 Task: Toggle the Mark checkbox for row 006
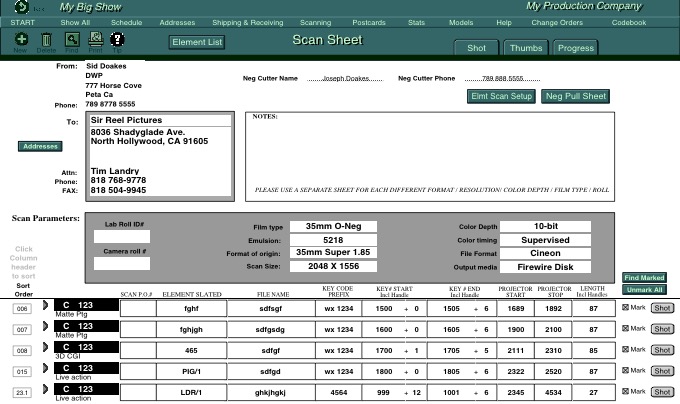(x=626, y=309)
